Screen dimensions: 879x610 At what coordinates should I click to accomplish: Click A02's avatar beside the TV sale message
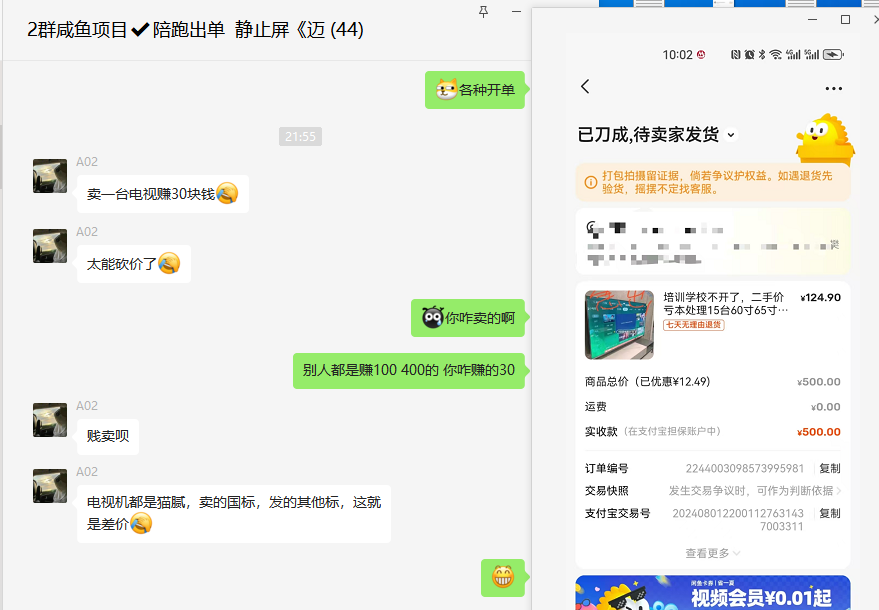[x=50, y=176]
